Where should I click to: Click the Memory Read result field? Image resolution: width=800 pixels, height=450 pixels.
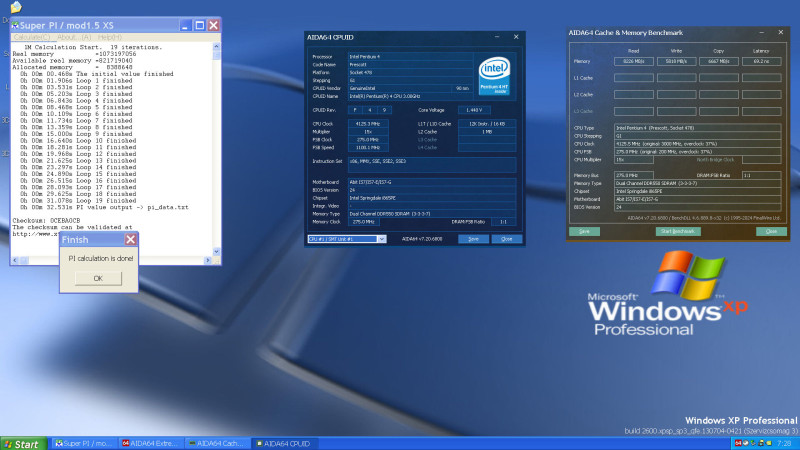tap(634, 61)
